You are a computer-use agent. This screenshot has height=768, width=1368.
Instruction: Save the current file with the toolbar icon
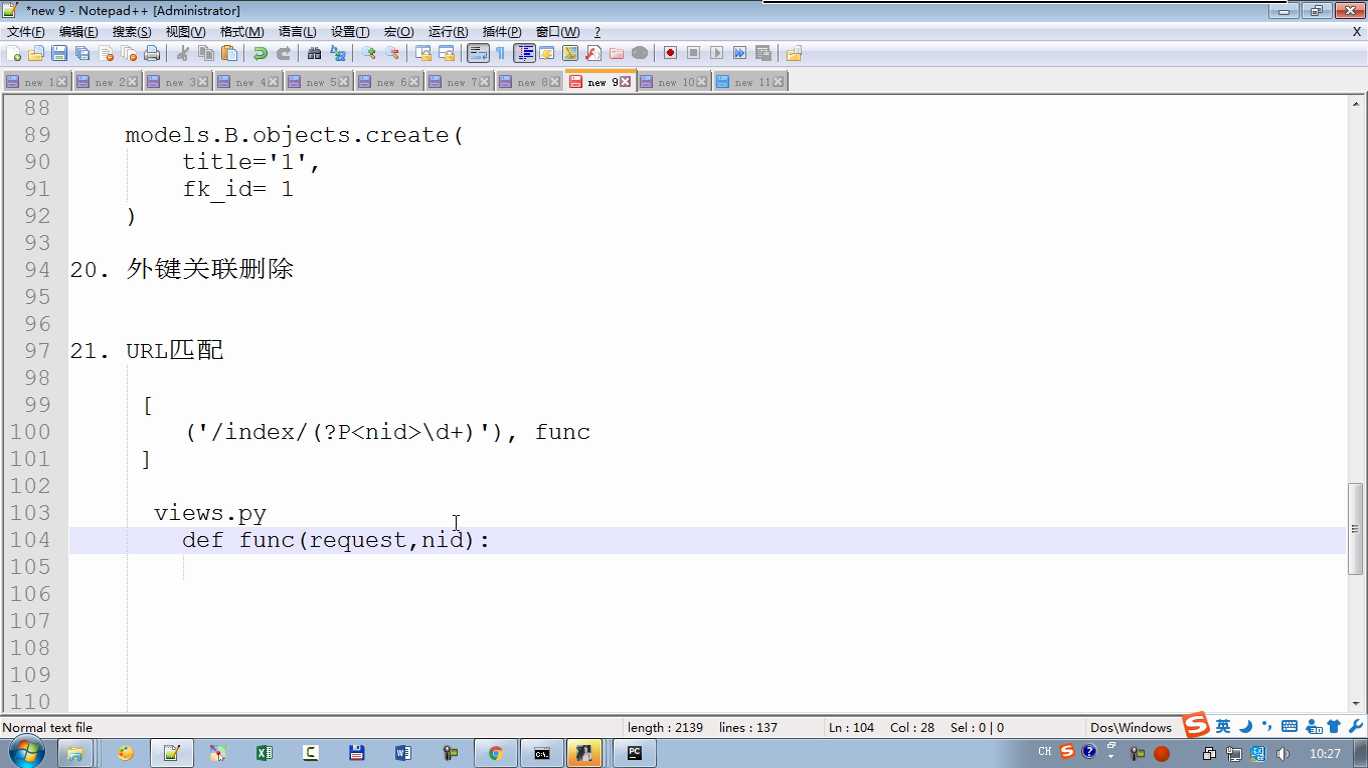(x=59, y=53)
